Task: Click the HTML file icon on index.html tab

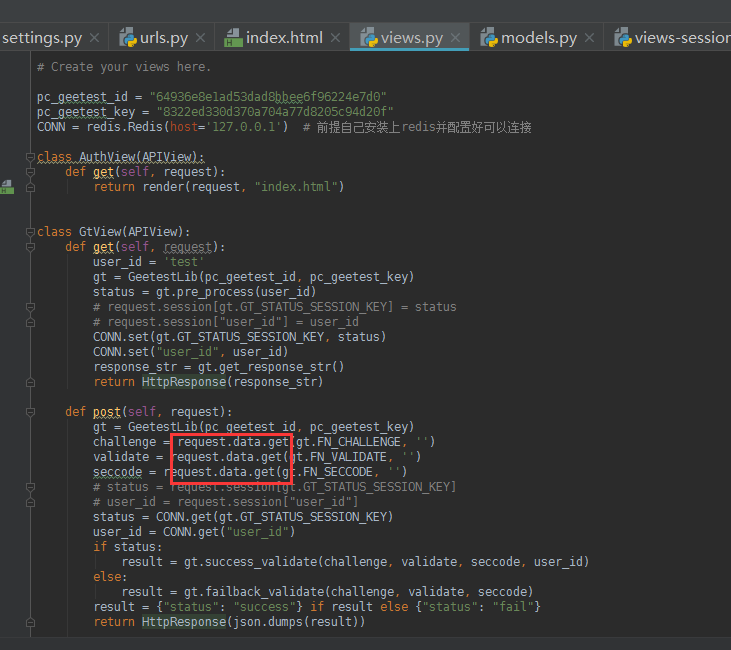Action: pyautogui.click(x=233, y=38)
